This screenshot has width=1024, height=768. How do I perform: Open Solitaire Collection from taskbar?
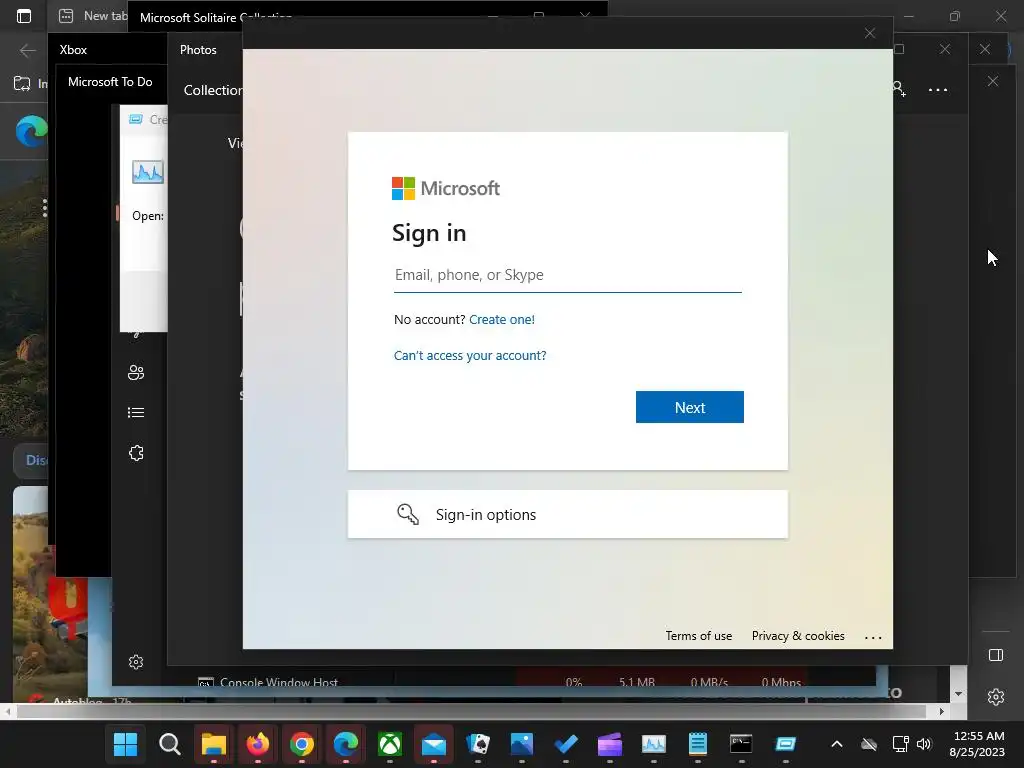pos(477,744)
